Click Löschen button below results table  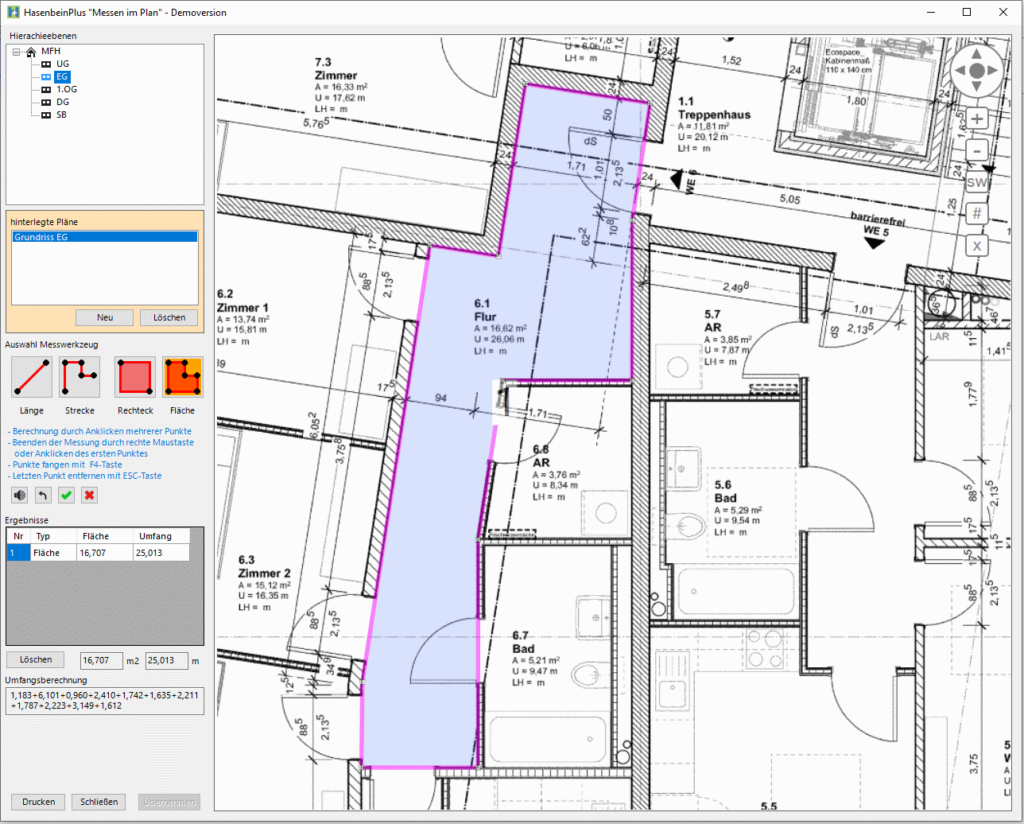coord(35,659)
